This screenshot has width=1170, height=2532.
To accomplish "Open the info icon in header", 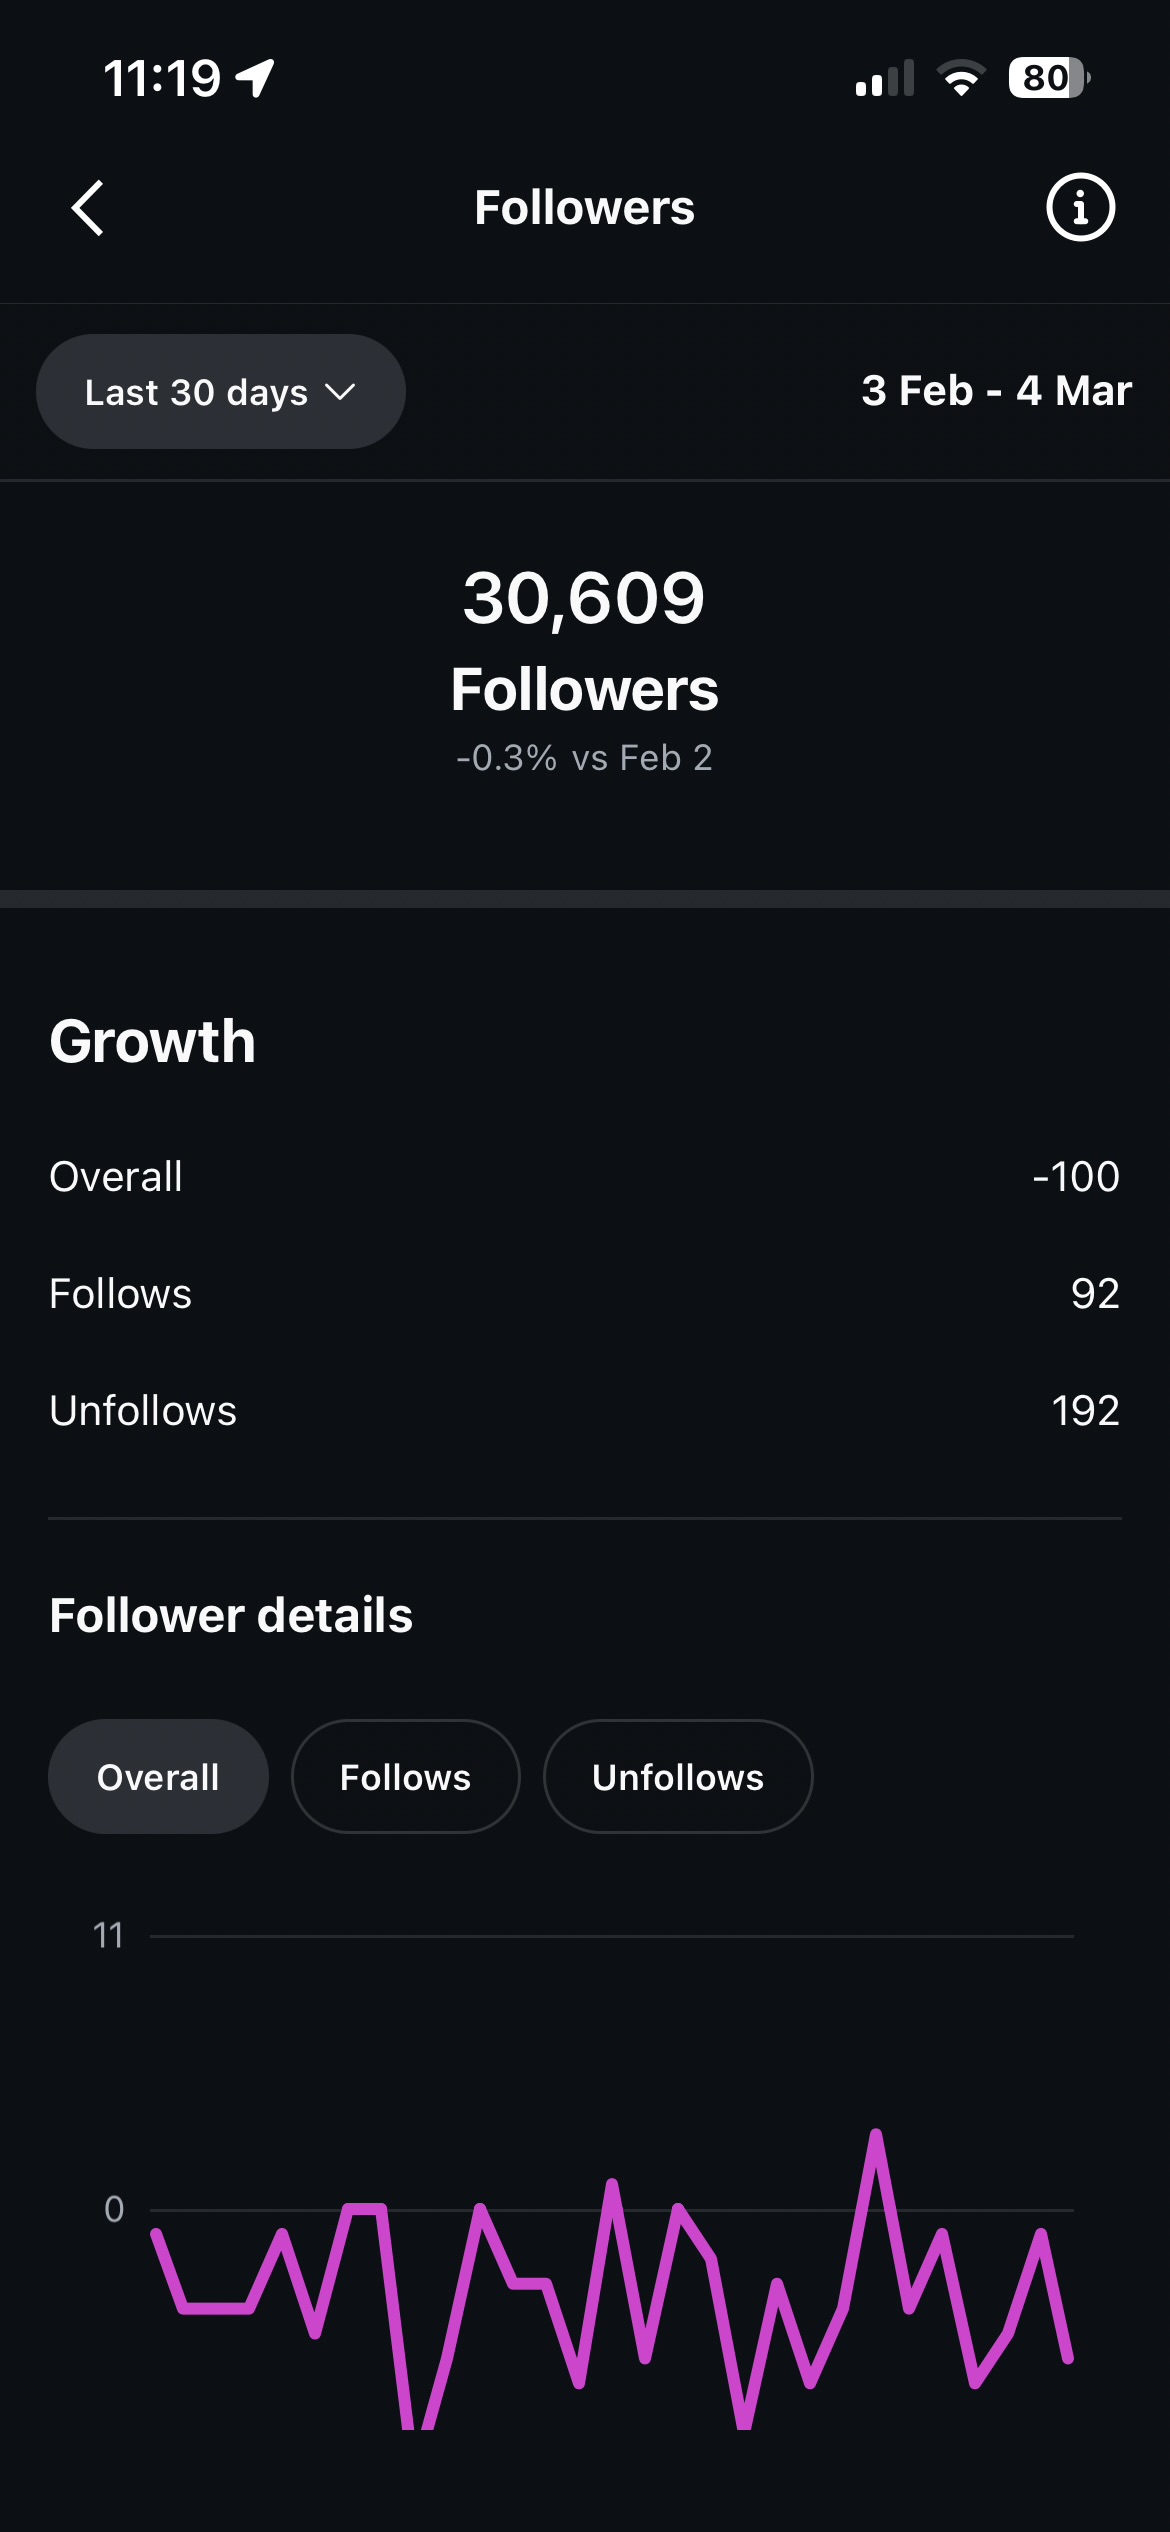I will click(1080, 208).
